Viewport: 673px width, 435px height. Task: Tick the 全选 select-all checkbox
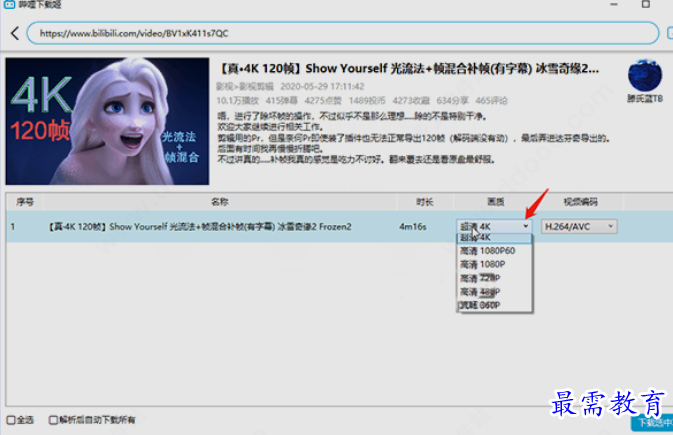point(11,420)
